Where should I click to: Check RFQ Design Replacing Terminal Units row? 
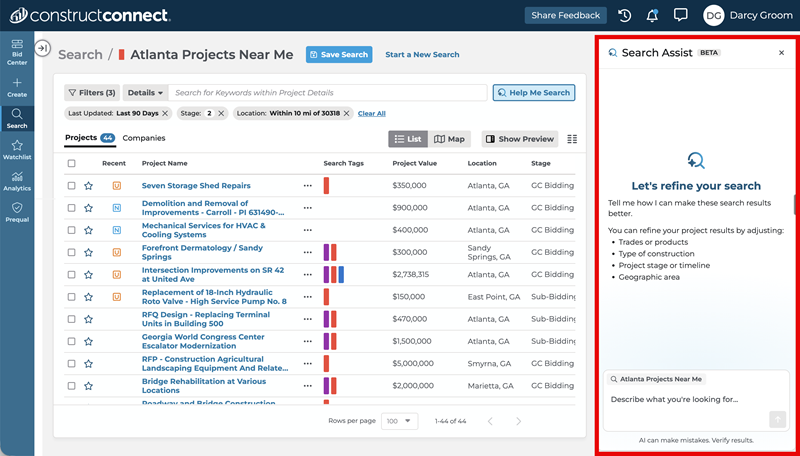click(71, 319)
